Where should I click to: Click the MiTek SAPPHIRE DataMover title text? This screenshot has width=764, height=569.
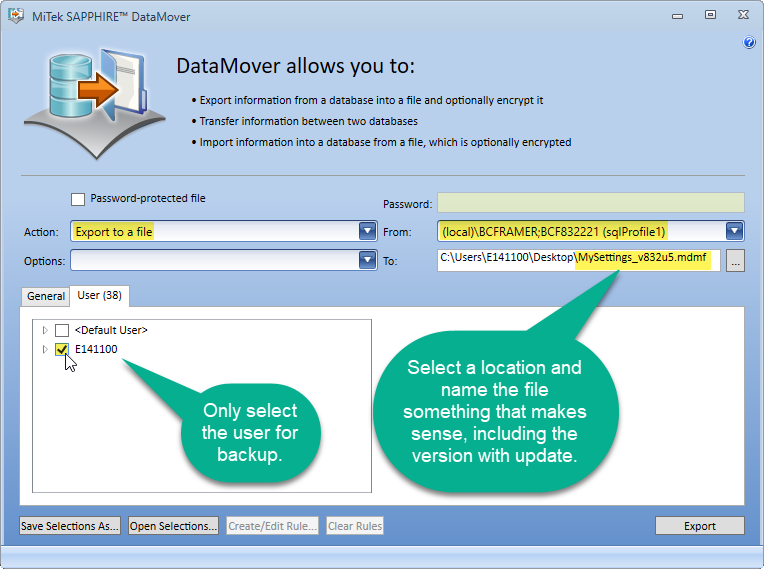click(111, 17)
